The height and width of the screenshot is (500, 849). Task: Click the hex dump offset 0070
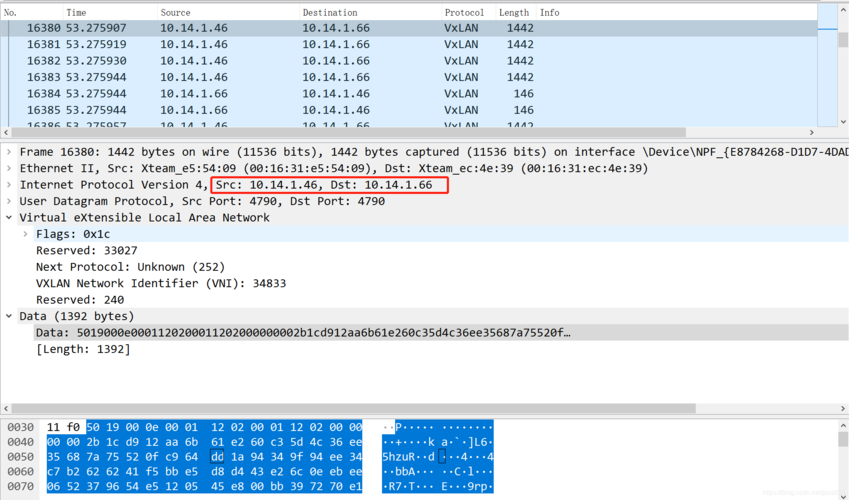pyautogui.click(x=21, y=486)
